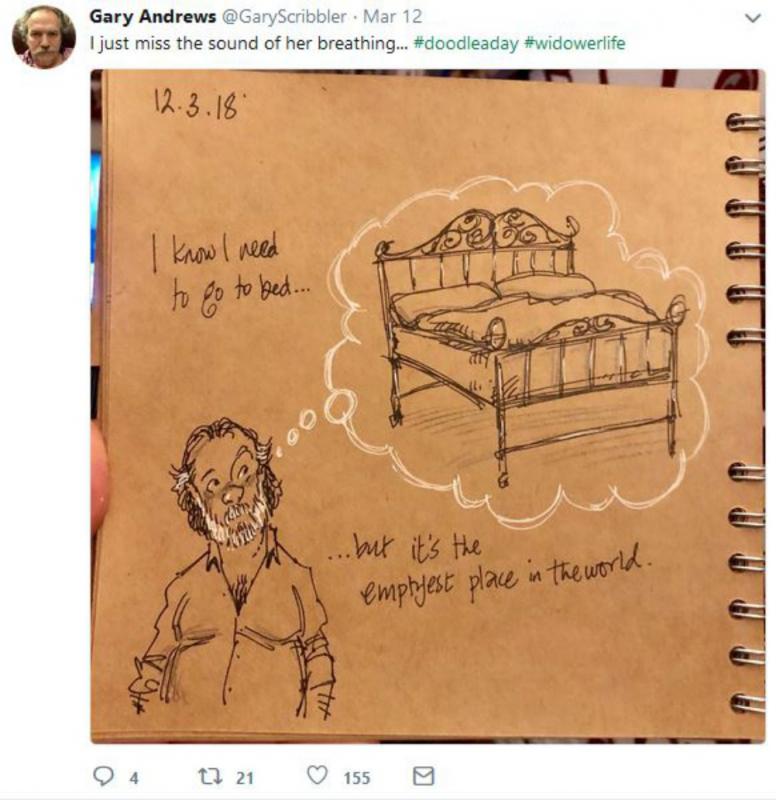Open the #doodleaday hashtag

pyautogui.click(x=465, y=43)
